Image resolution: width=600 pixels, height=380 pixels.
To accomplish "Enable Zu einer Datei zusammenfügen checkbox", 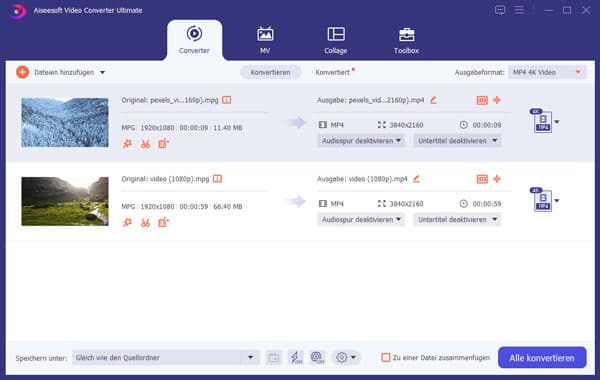I will point(386,358).
